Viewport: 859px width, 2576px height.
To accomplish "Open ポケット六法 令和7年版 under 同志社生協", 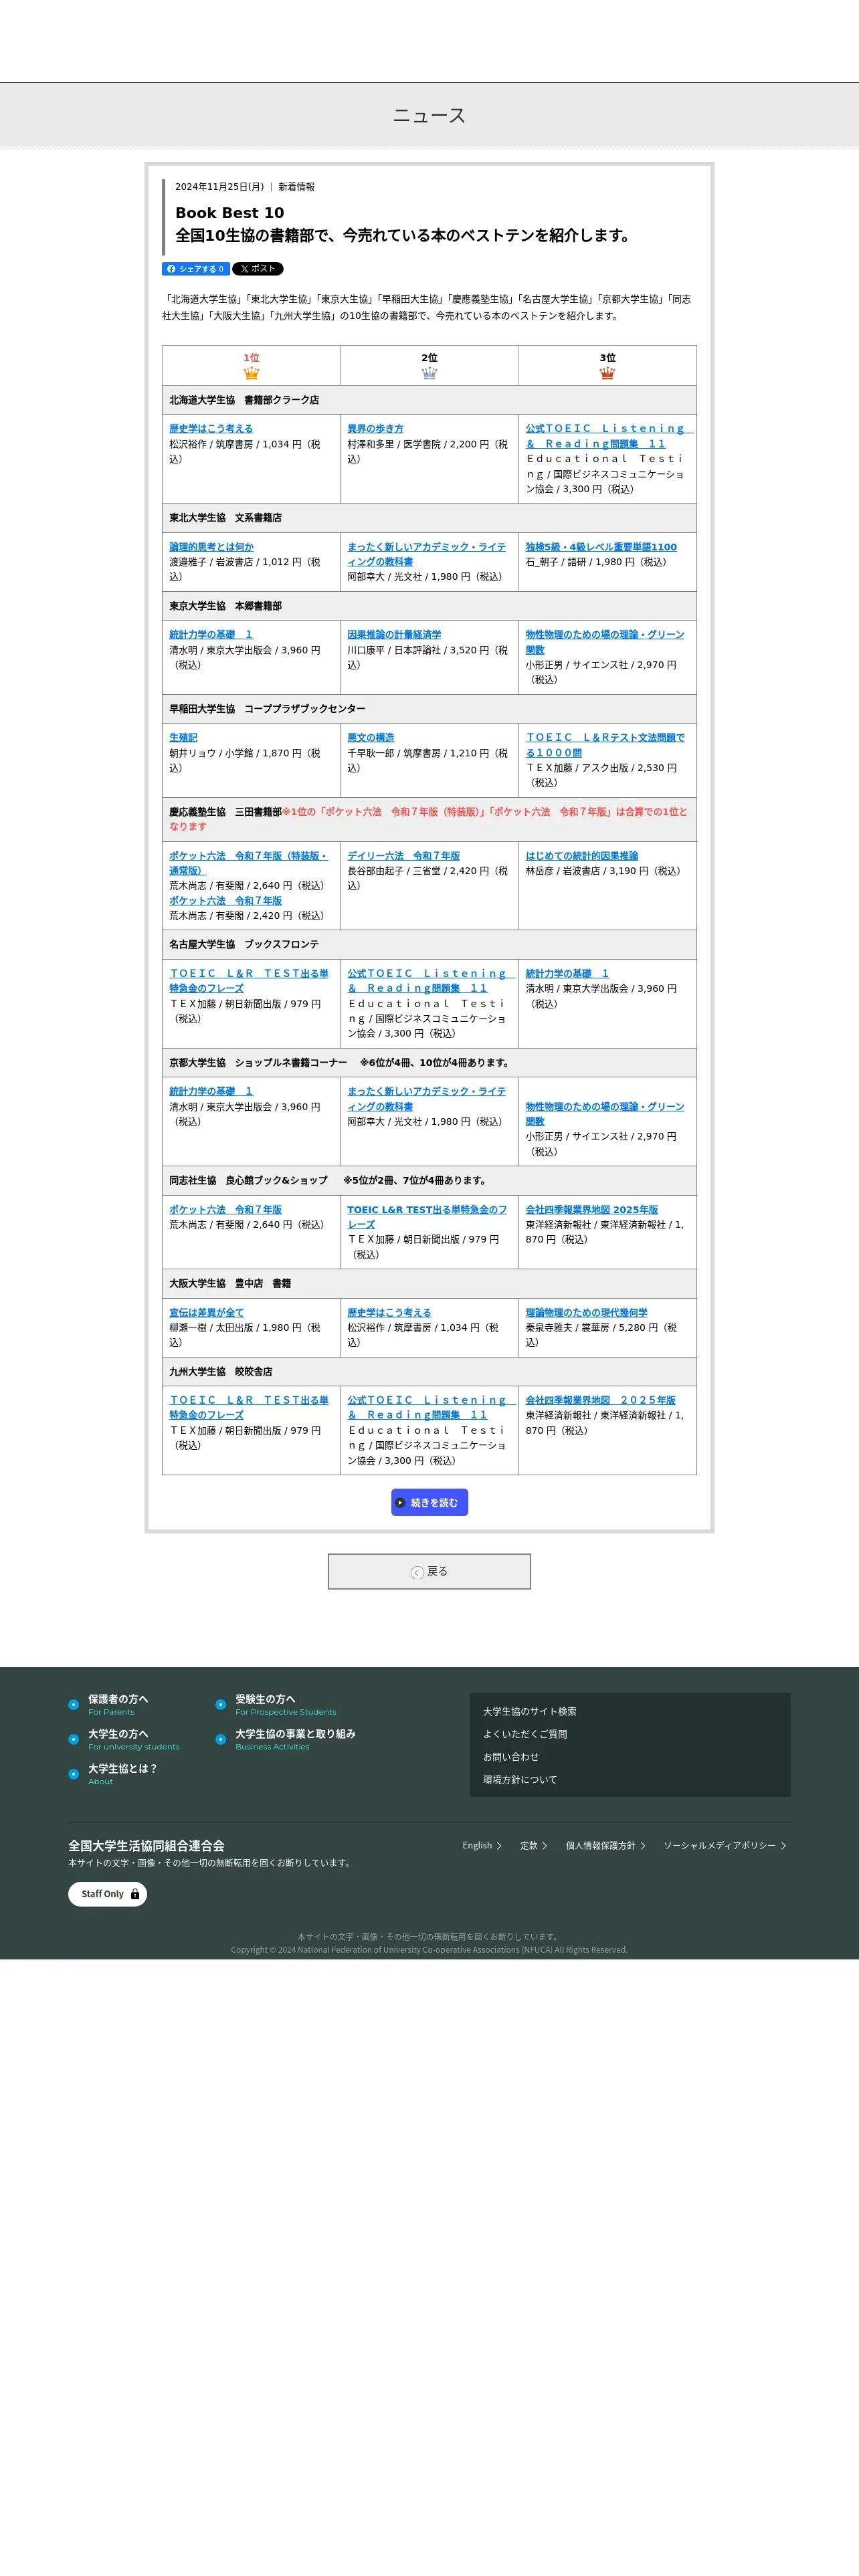I will pyautogui.click(x=225, y=1210).
